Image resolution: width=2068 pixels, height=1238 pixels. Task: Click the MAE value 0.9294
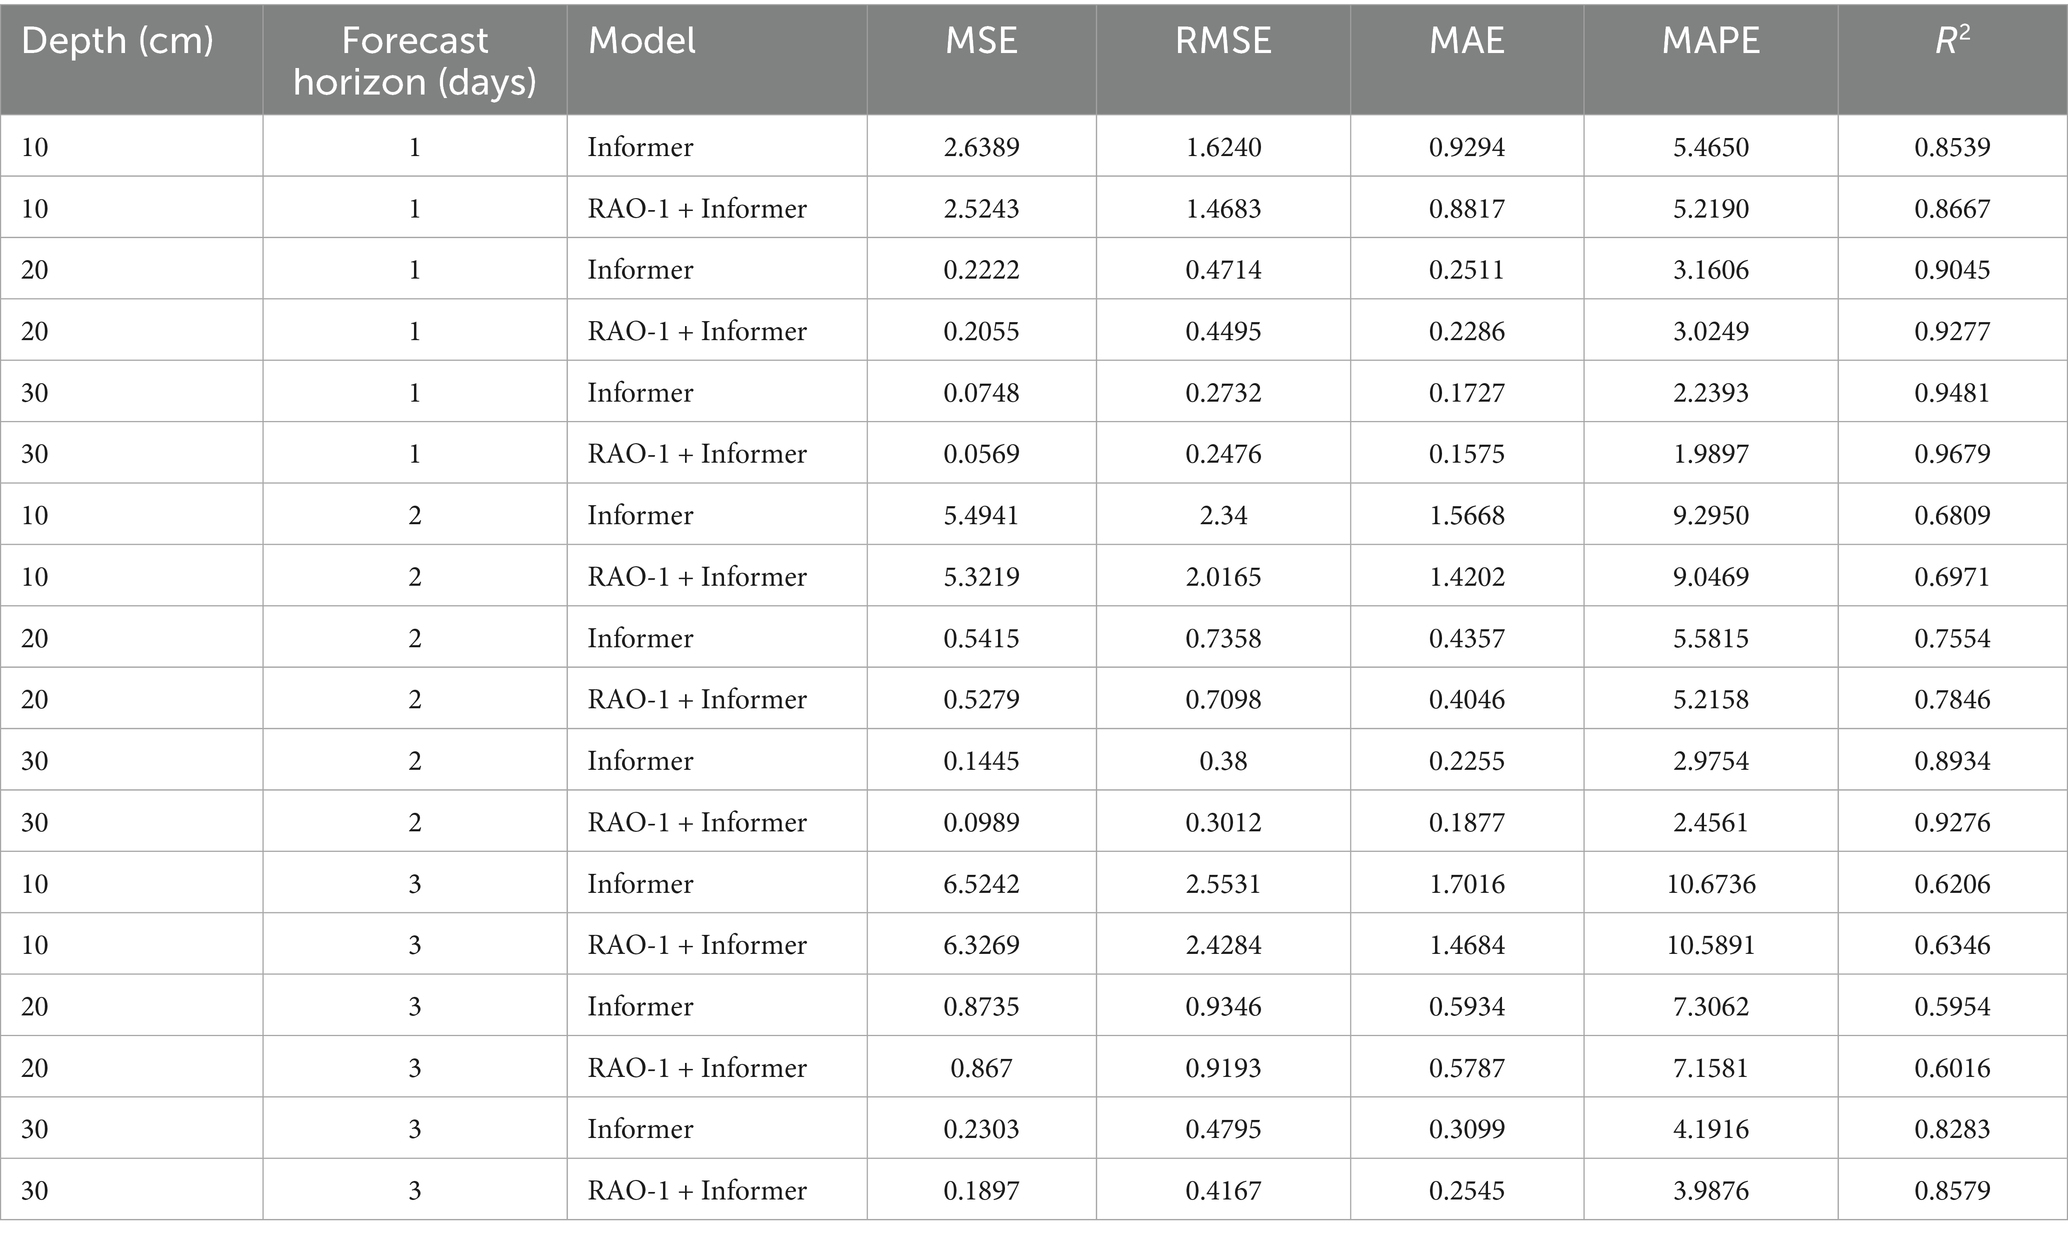tap(1466, 147)
